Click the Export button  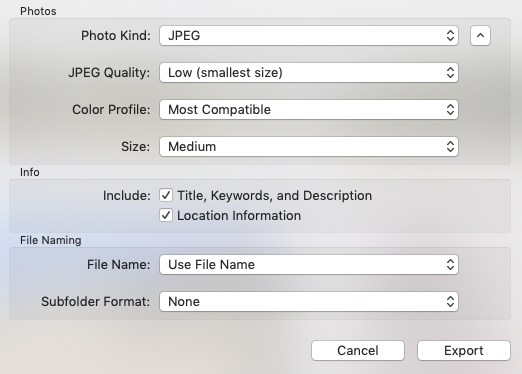click(x=464, y=350)
